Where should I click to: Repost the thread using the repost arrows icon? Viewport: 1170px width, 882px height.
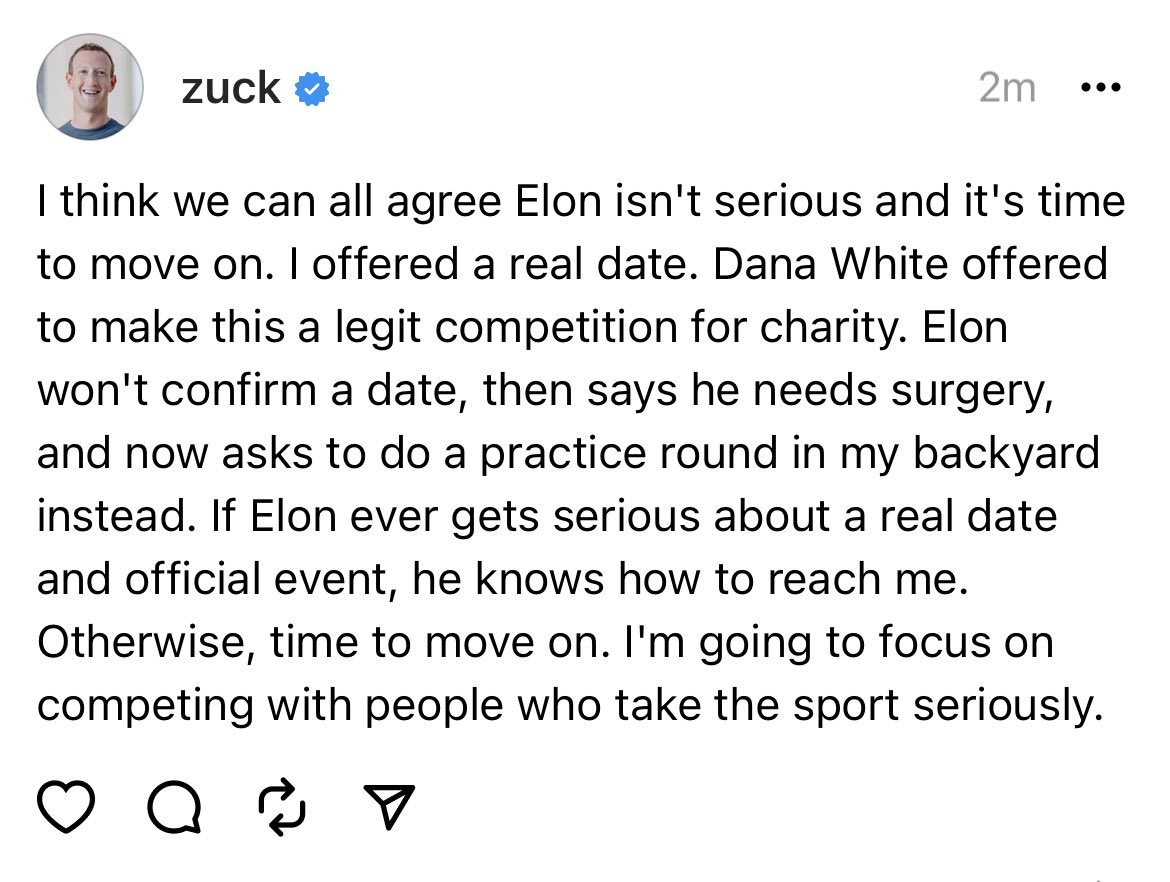(279, 807)
